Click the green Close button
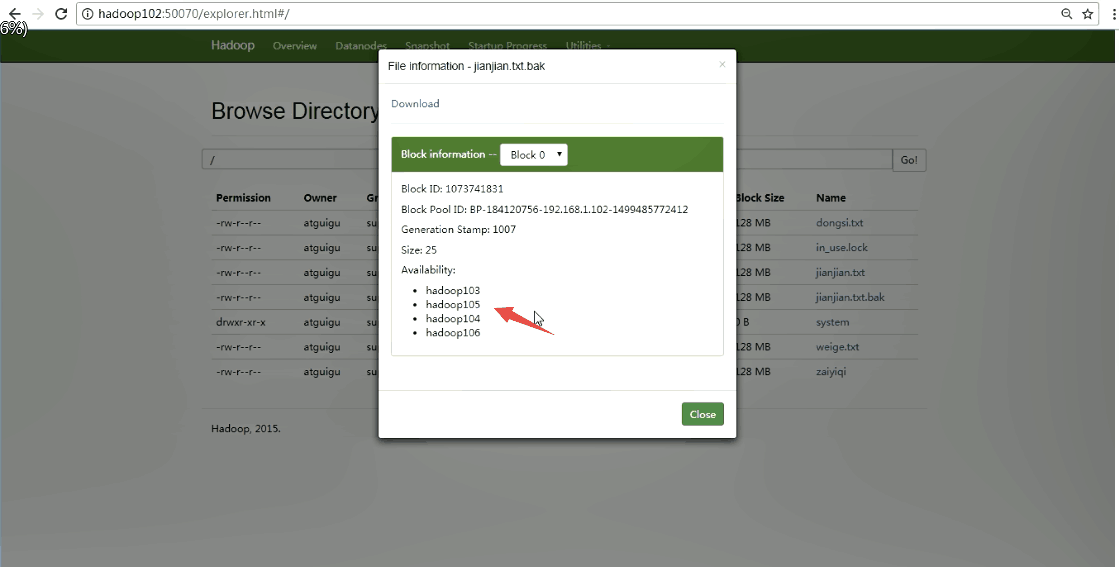 pyautogui.click(x=702, y=414)
